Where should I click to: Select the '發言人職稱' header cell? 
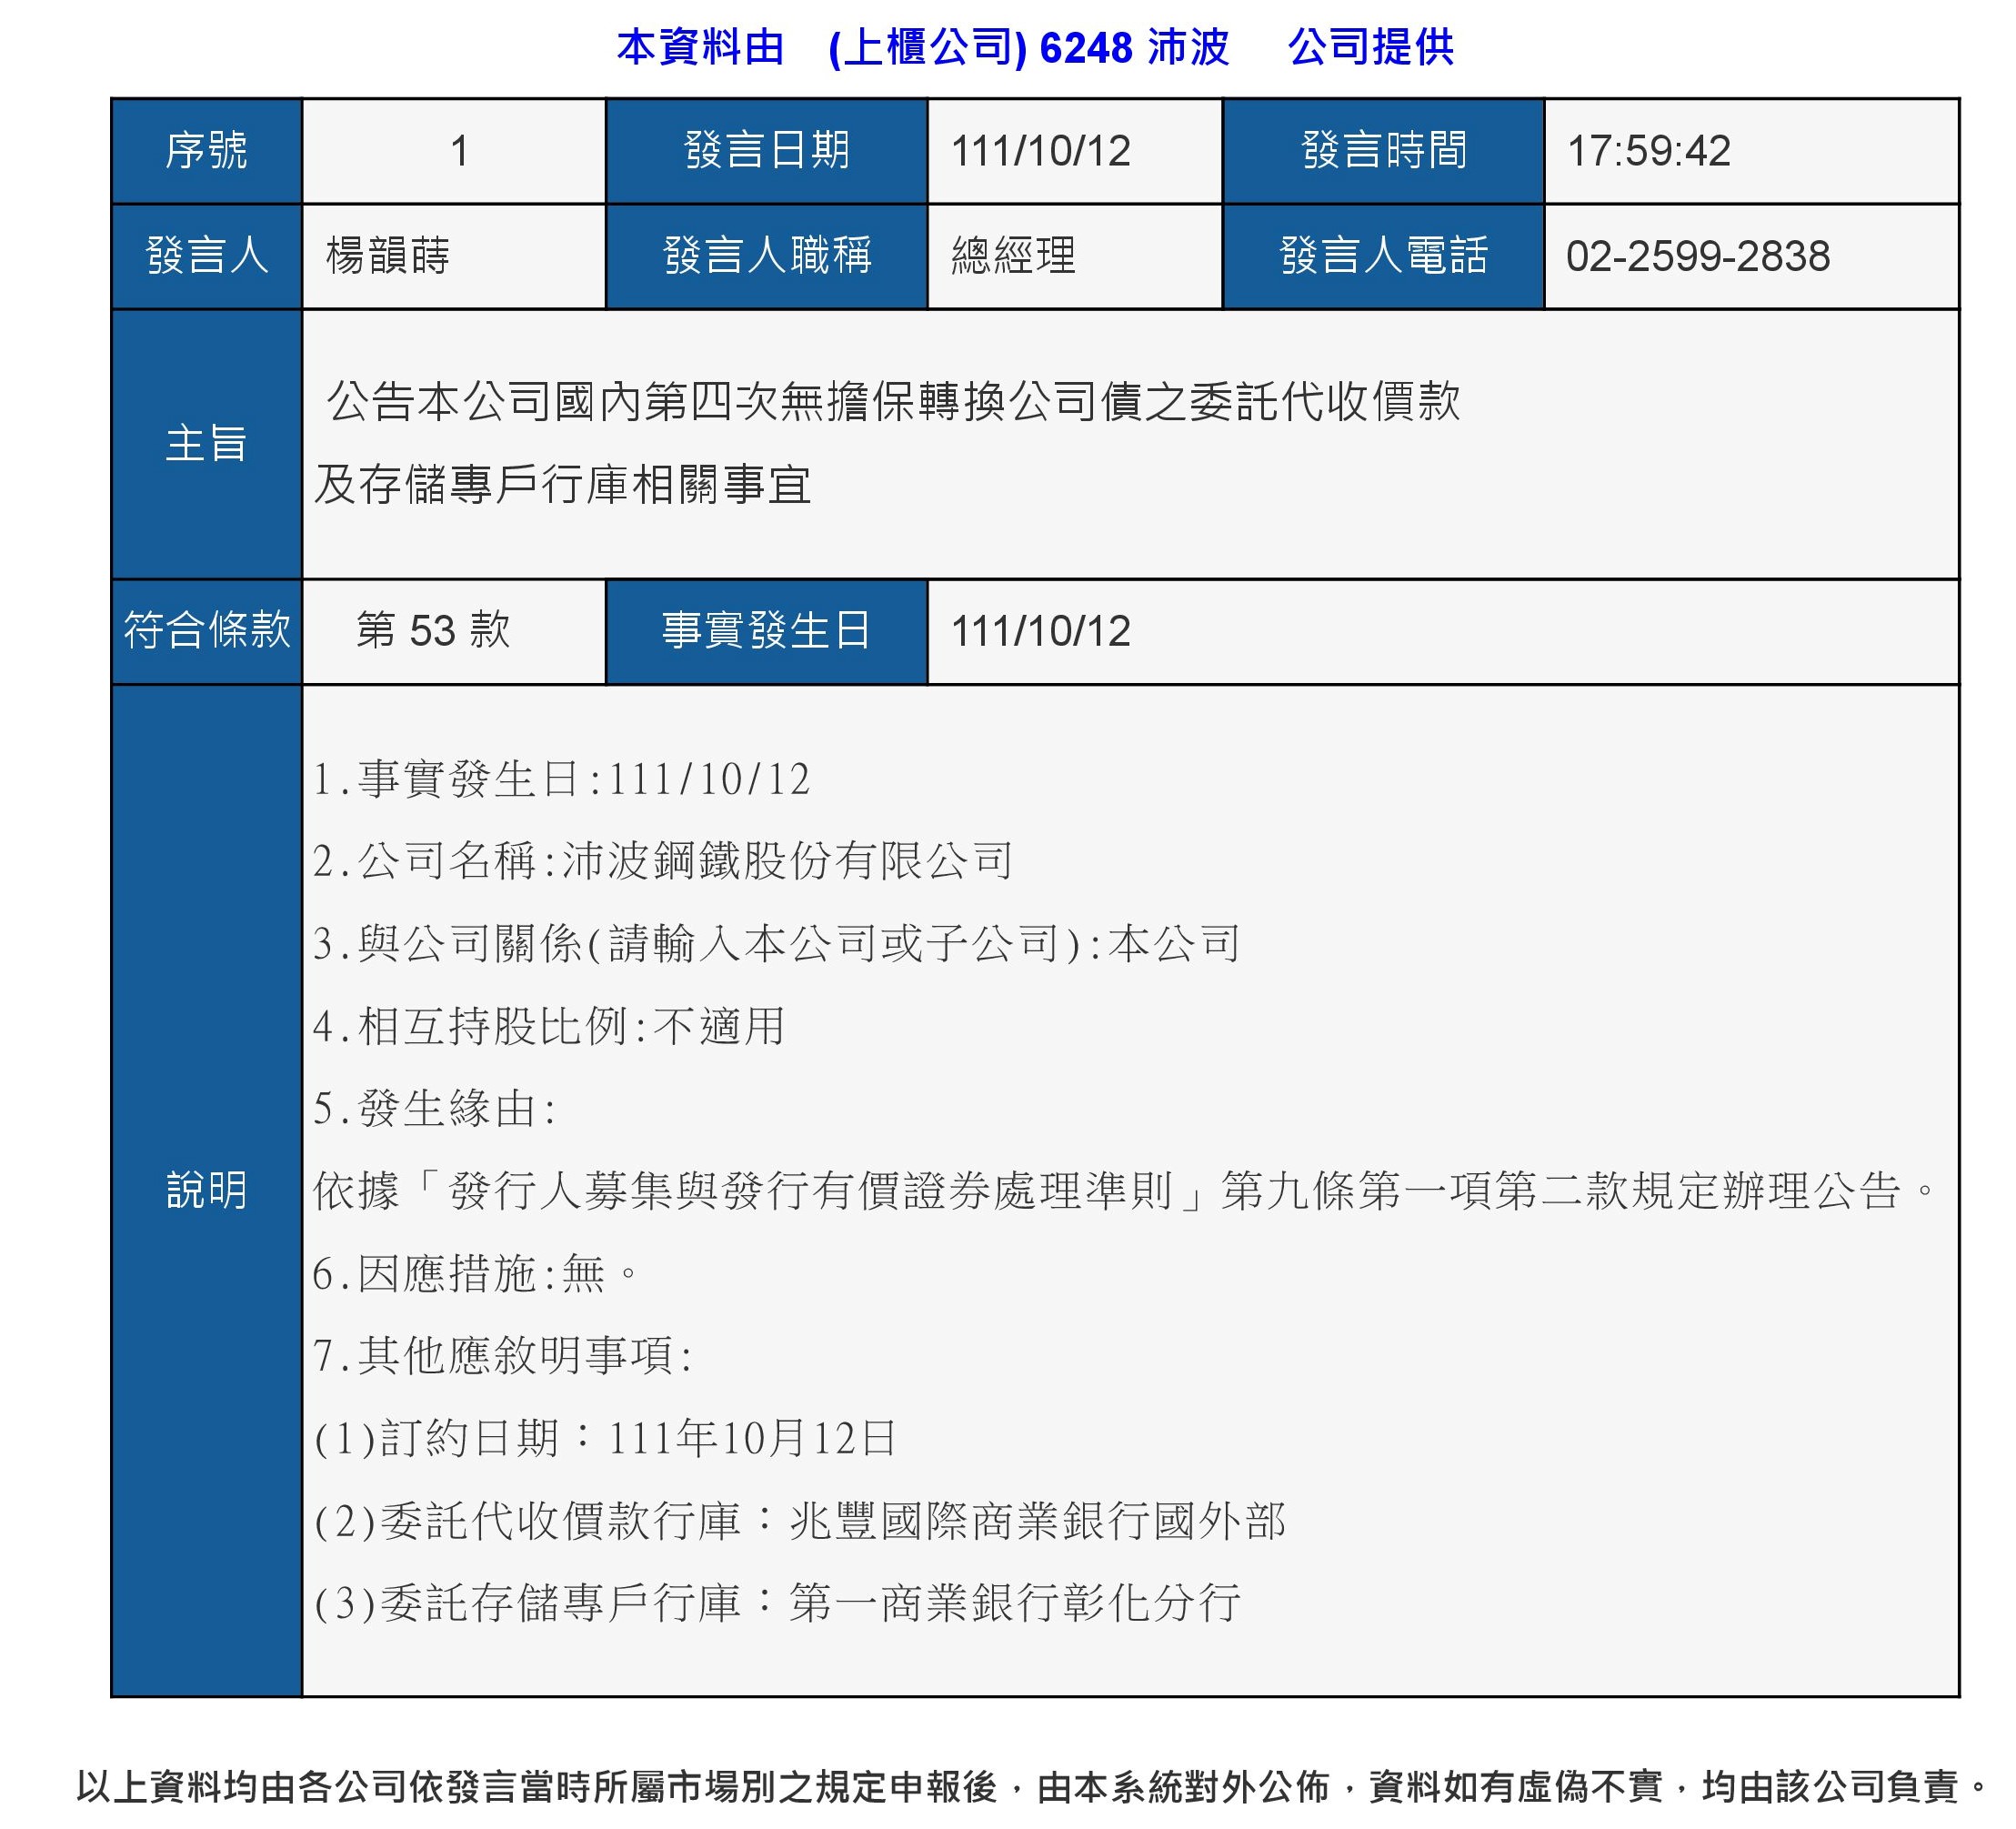click(x=767, y=256)
